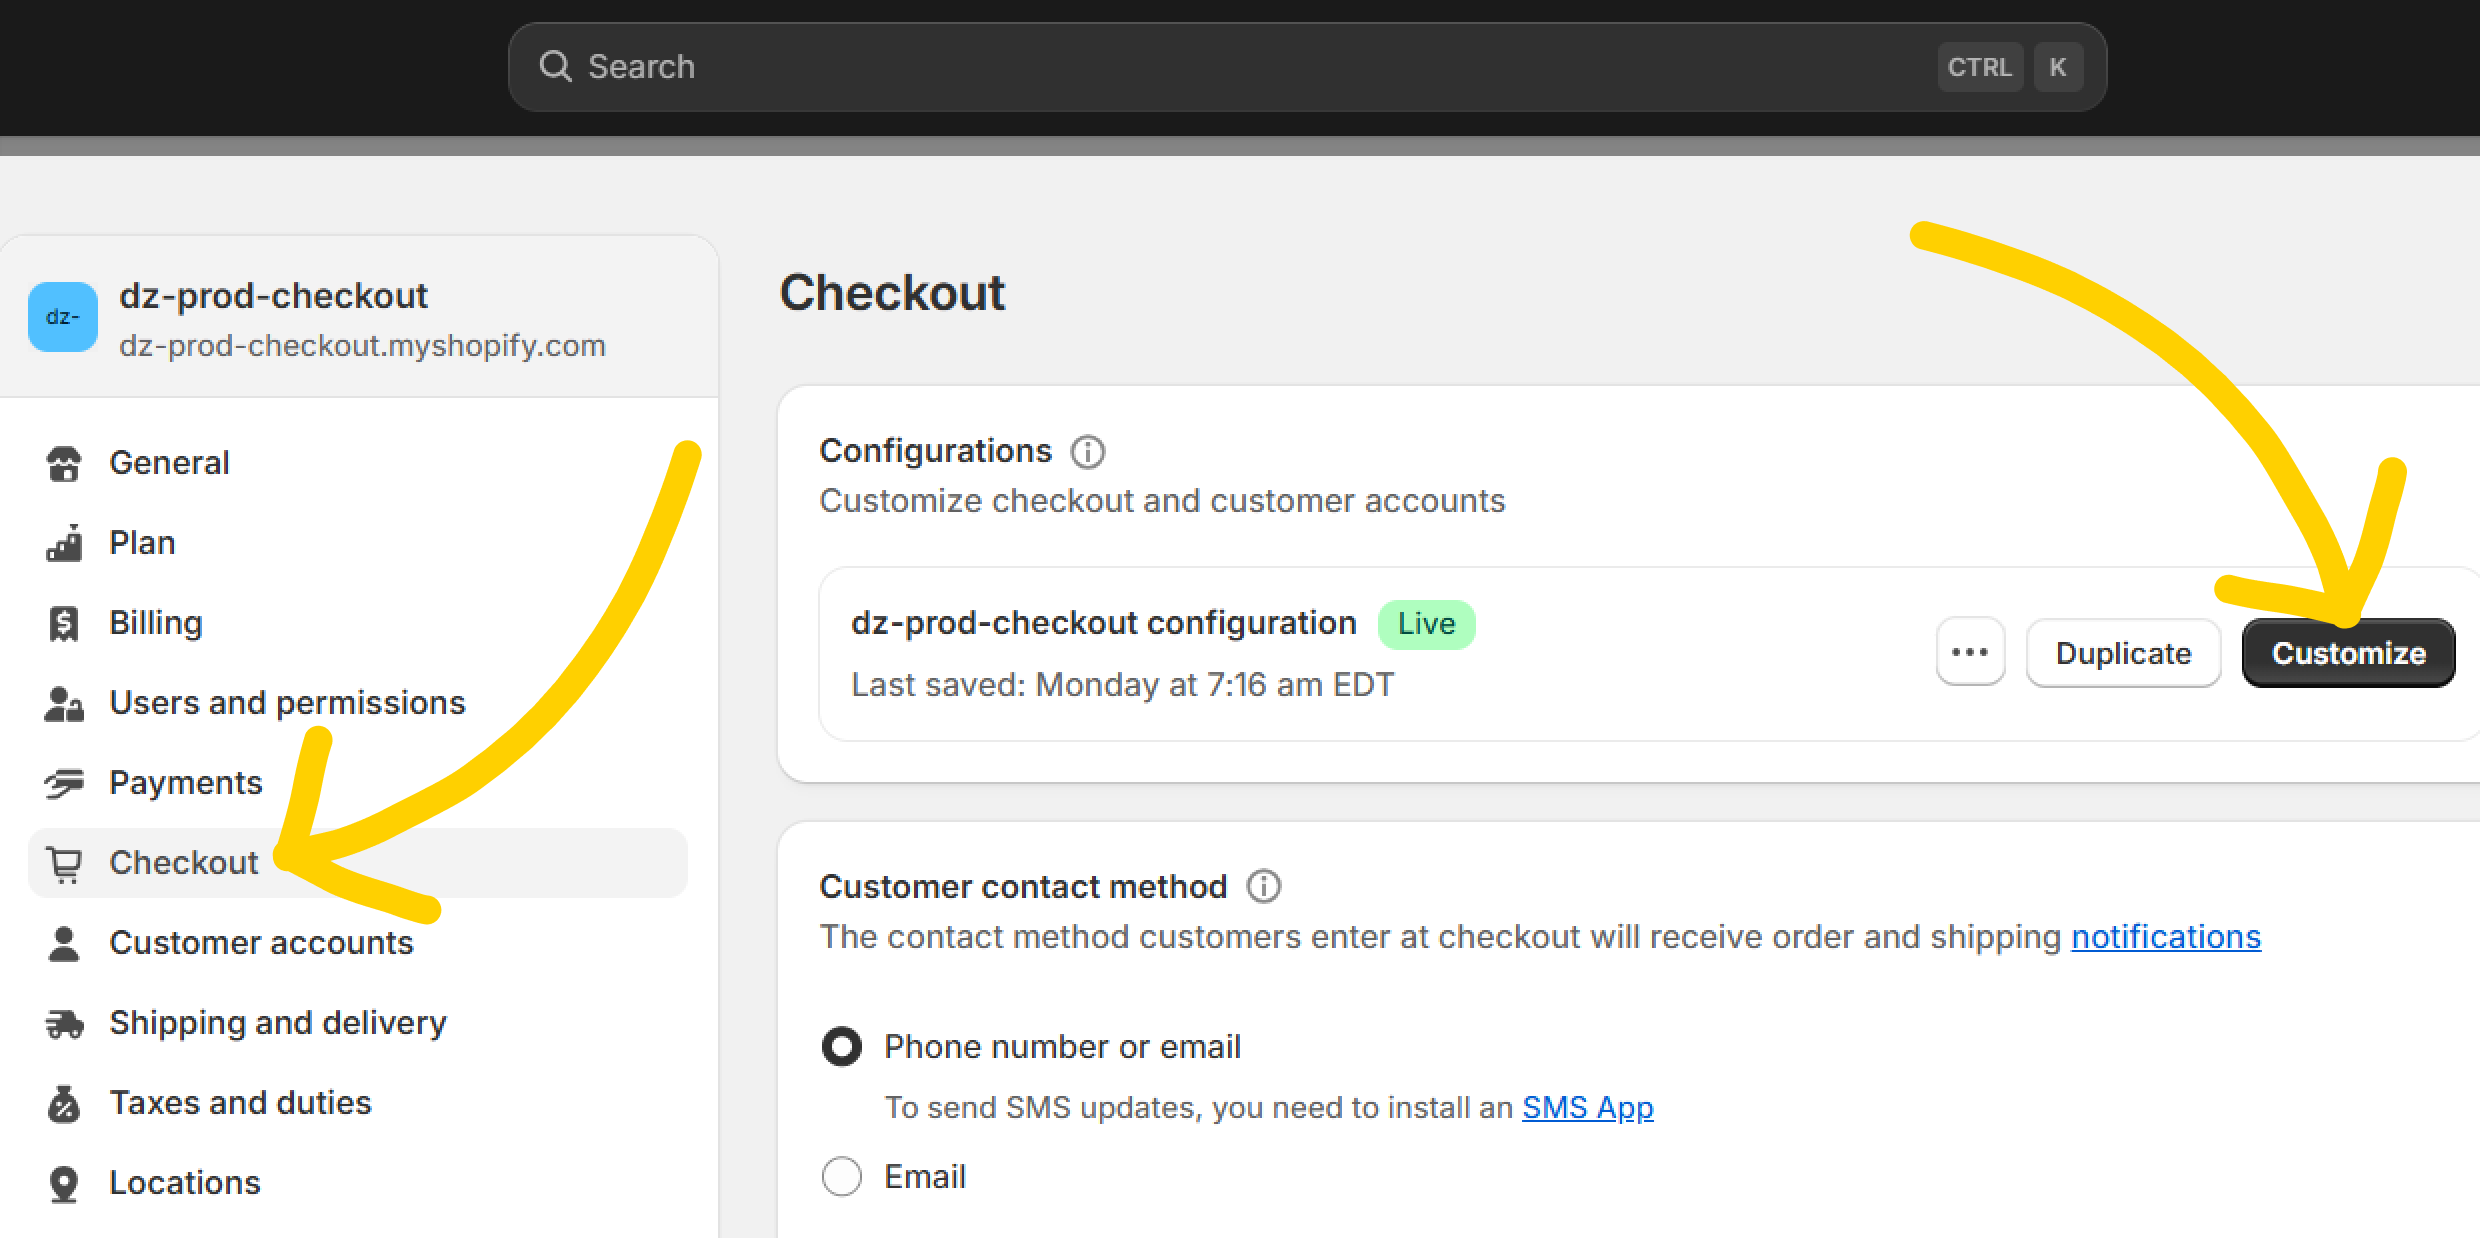Viewport: 2480px width, 1238px height.
Task: Click the dz- store avatar icon
Action: point(63,317)
